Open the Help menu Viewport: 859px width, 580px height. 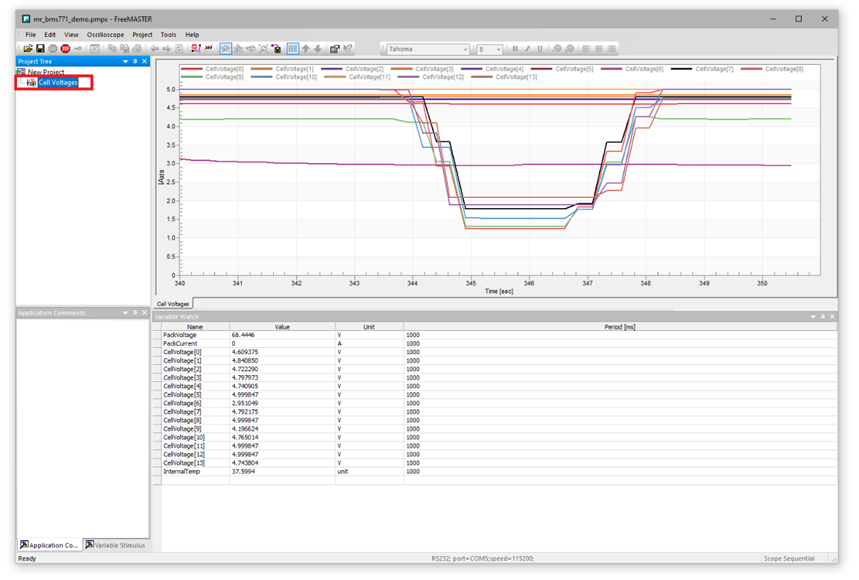[192, 35]
